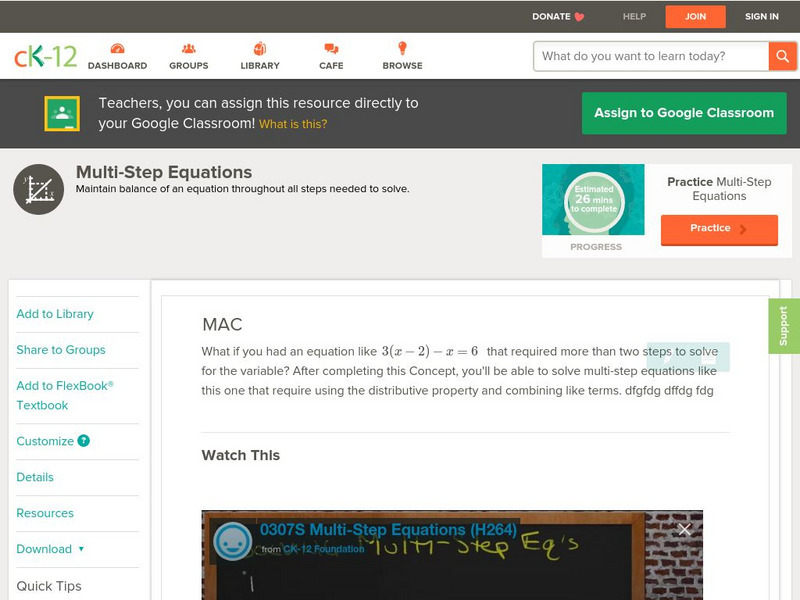
Task: Click the Multi-Step Equations graph icon
Action: coord(39,189)
